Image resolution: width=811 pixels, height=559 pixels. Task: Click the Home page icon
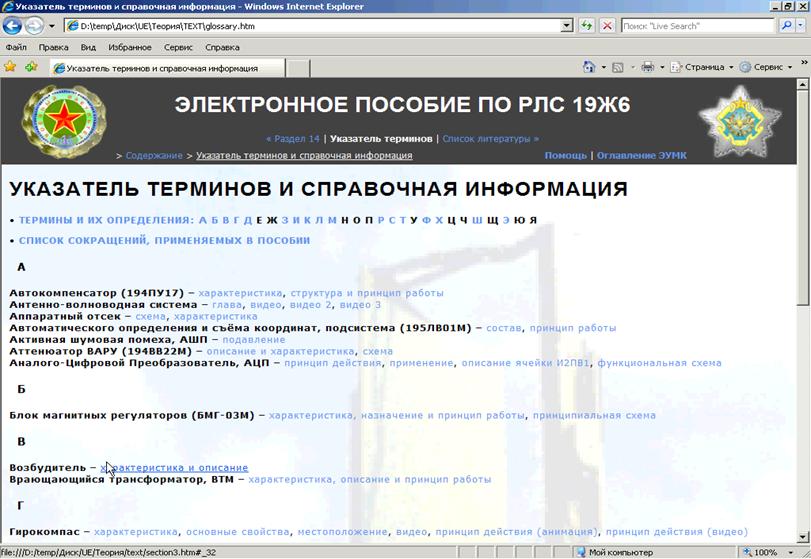click(x=589, y=67)
